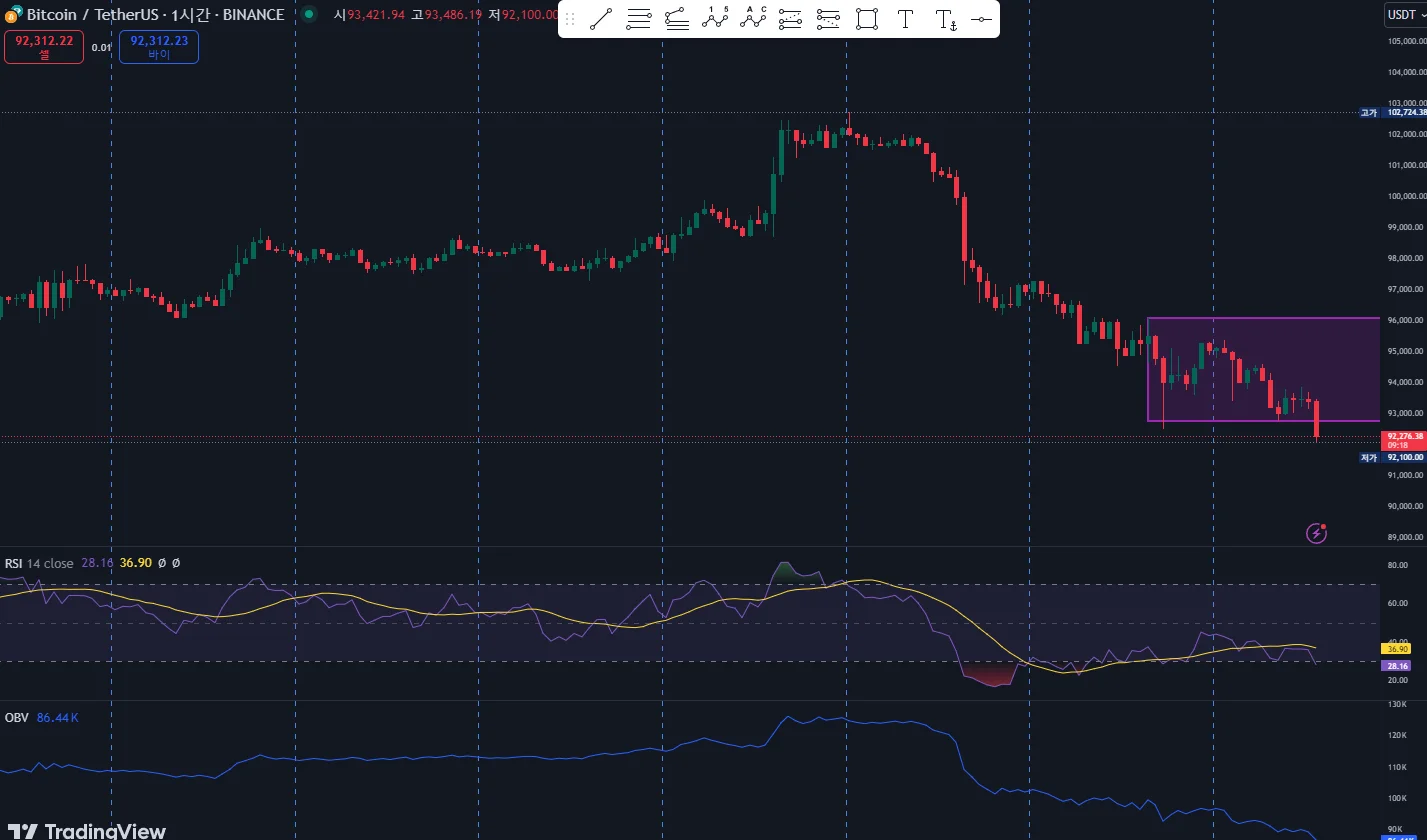Choose the trend-based Fib extension tool
Viewport: 1427px width, 840px height.
click(677, 19)
